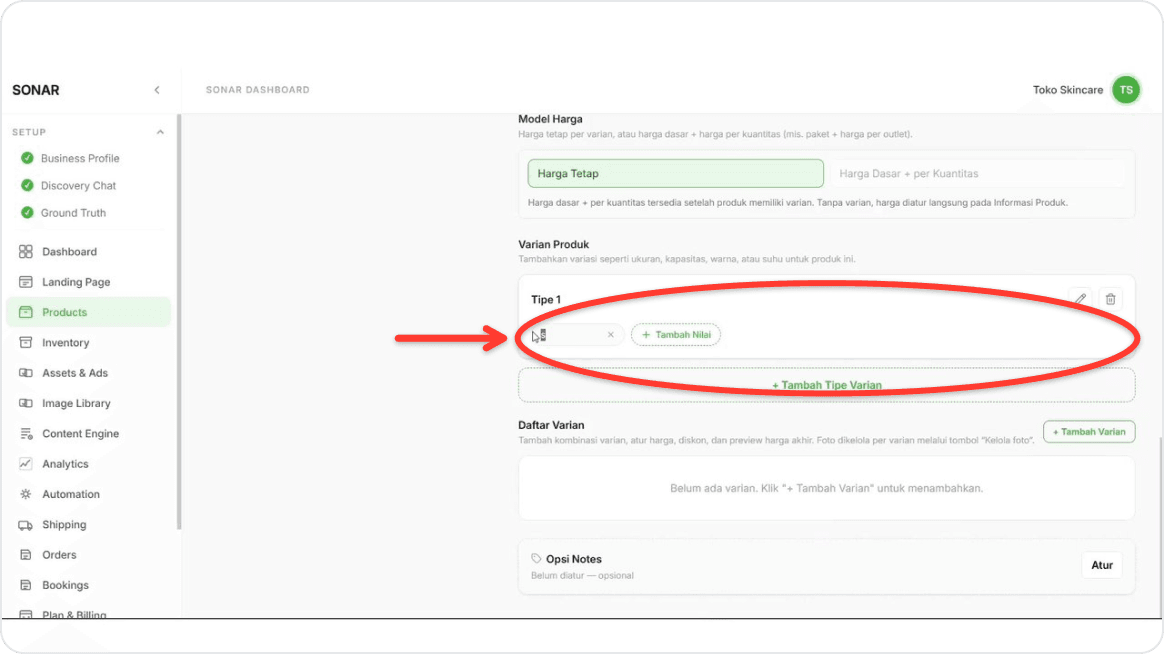The height and width of the screenshot is (654, 1164).
Task: Click the sidebar vertical scrollbar
Action: click(x=179, y=322)
